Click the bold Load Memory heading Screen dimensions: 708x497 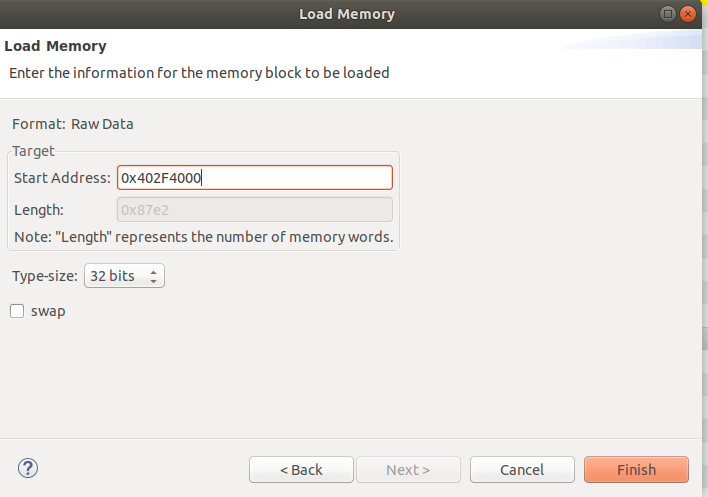coord(56,46)
